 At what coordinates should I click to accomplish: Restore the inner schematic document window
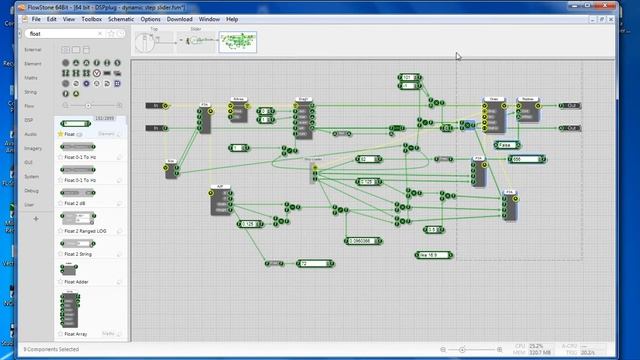point(602,19)
